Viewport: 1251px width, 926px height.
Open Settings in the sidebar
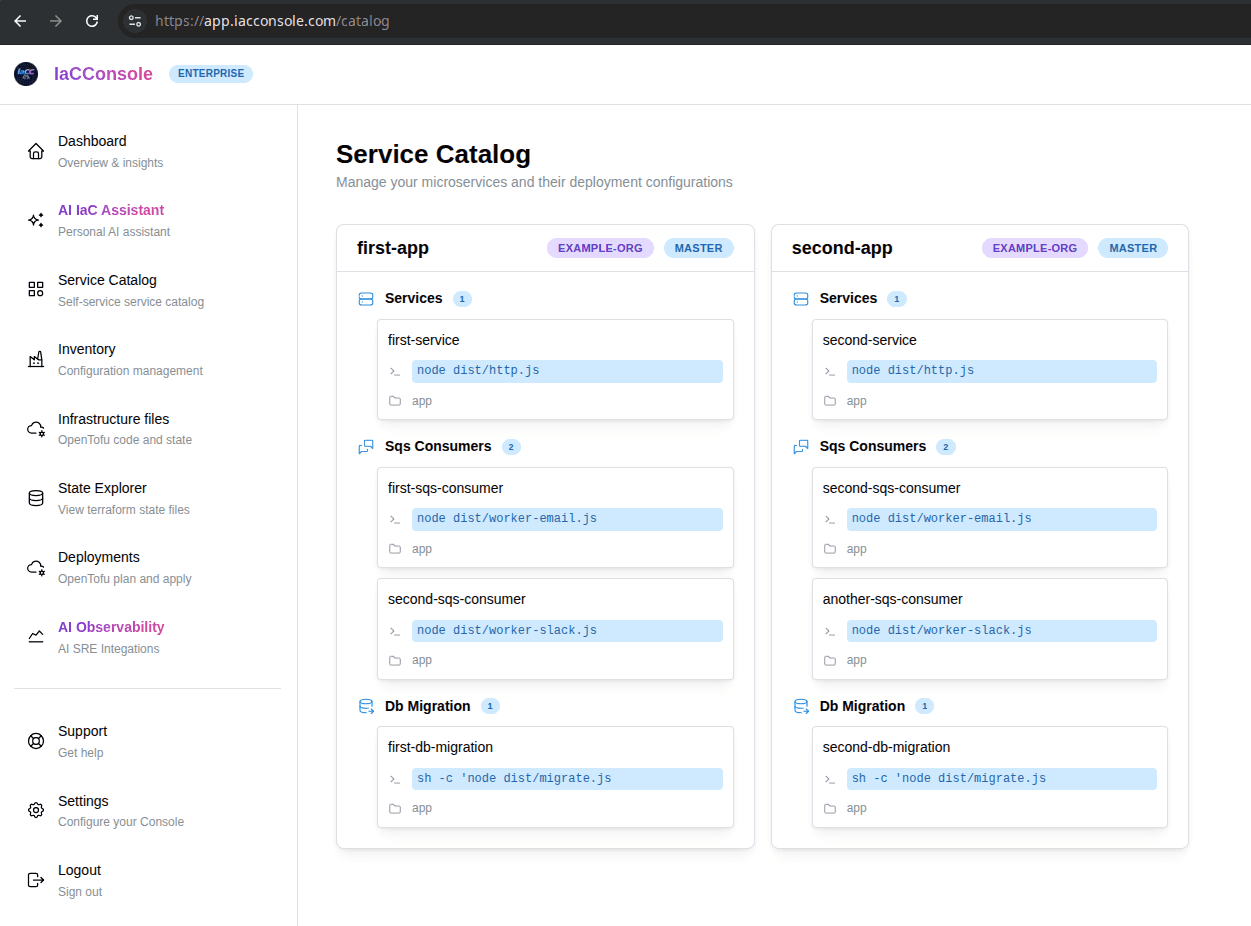click(x=148, y=811)
